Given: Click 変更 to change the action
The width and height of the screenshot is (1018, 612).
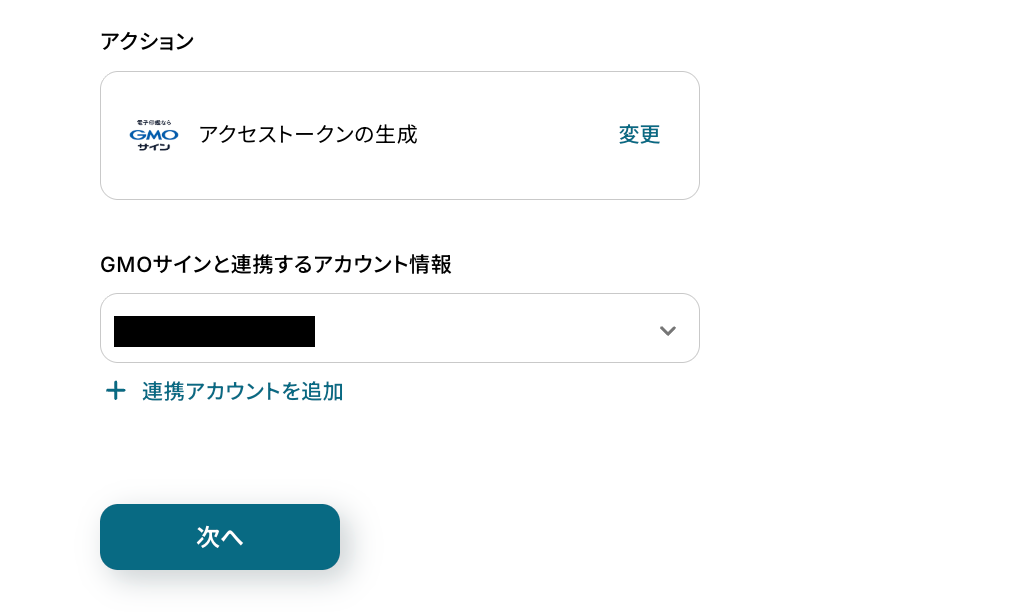Looking at the screenshot, I should tap(639, 135).
